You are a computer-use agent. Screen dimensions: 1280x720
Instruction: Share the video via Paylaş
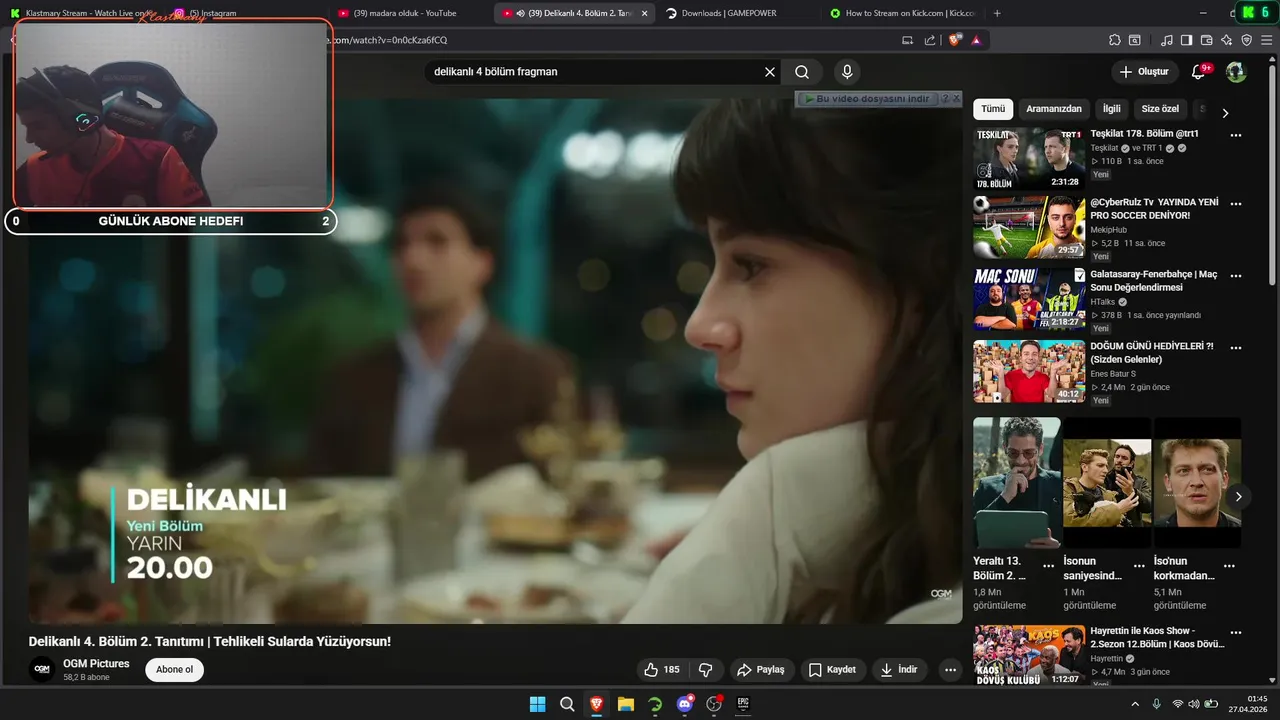tap(760, 670)
